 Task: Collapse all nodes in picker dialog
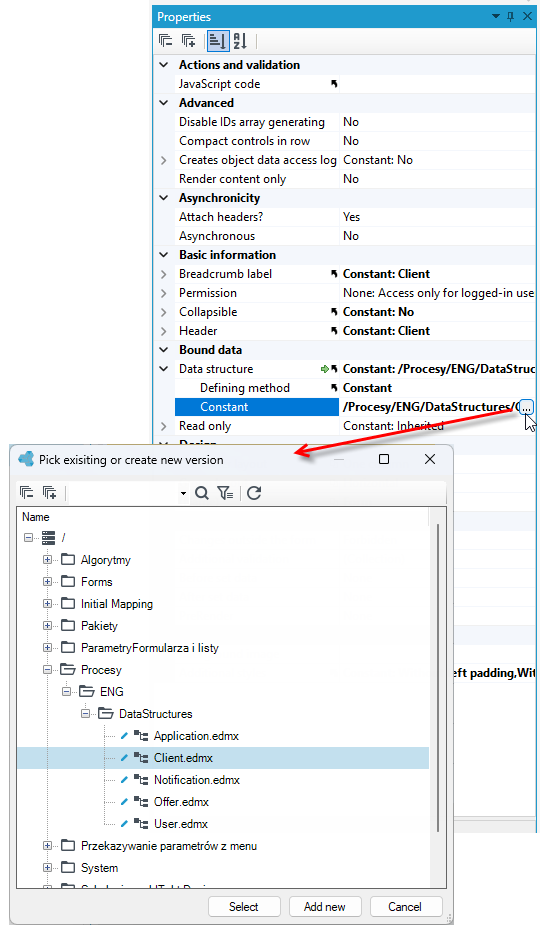click(27, 493)
